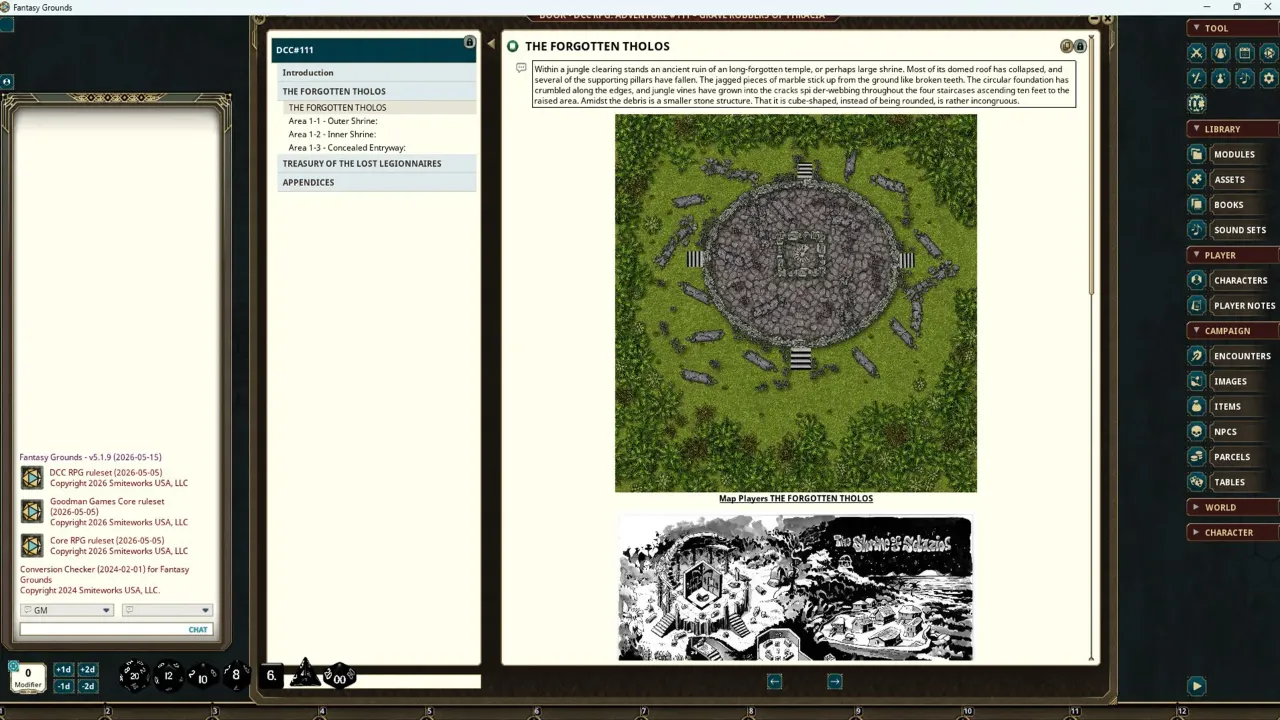Open the Shrine of Selazios black-and-white illustration
Viewport: 1280px width, 720px height.
pos(796,588)
